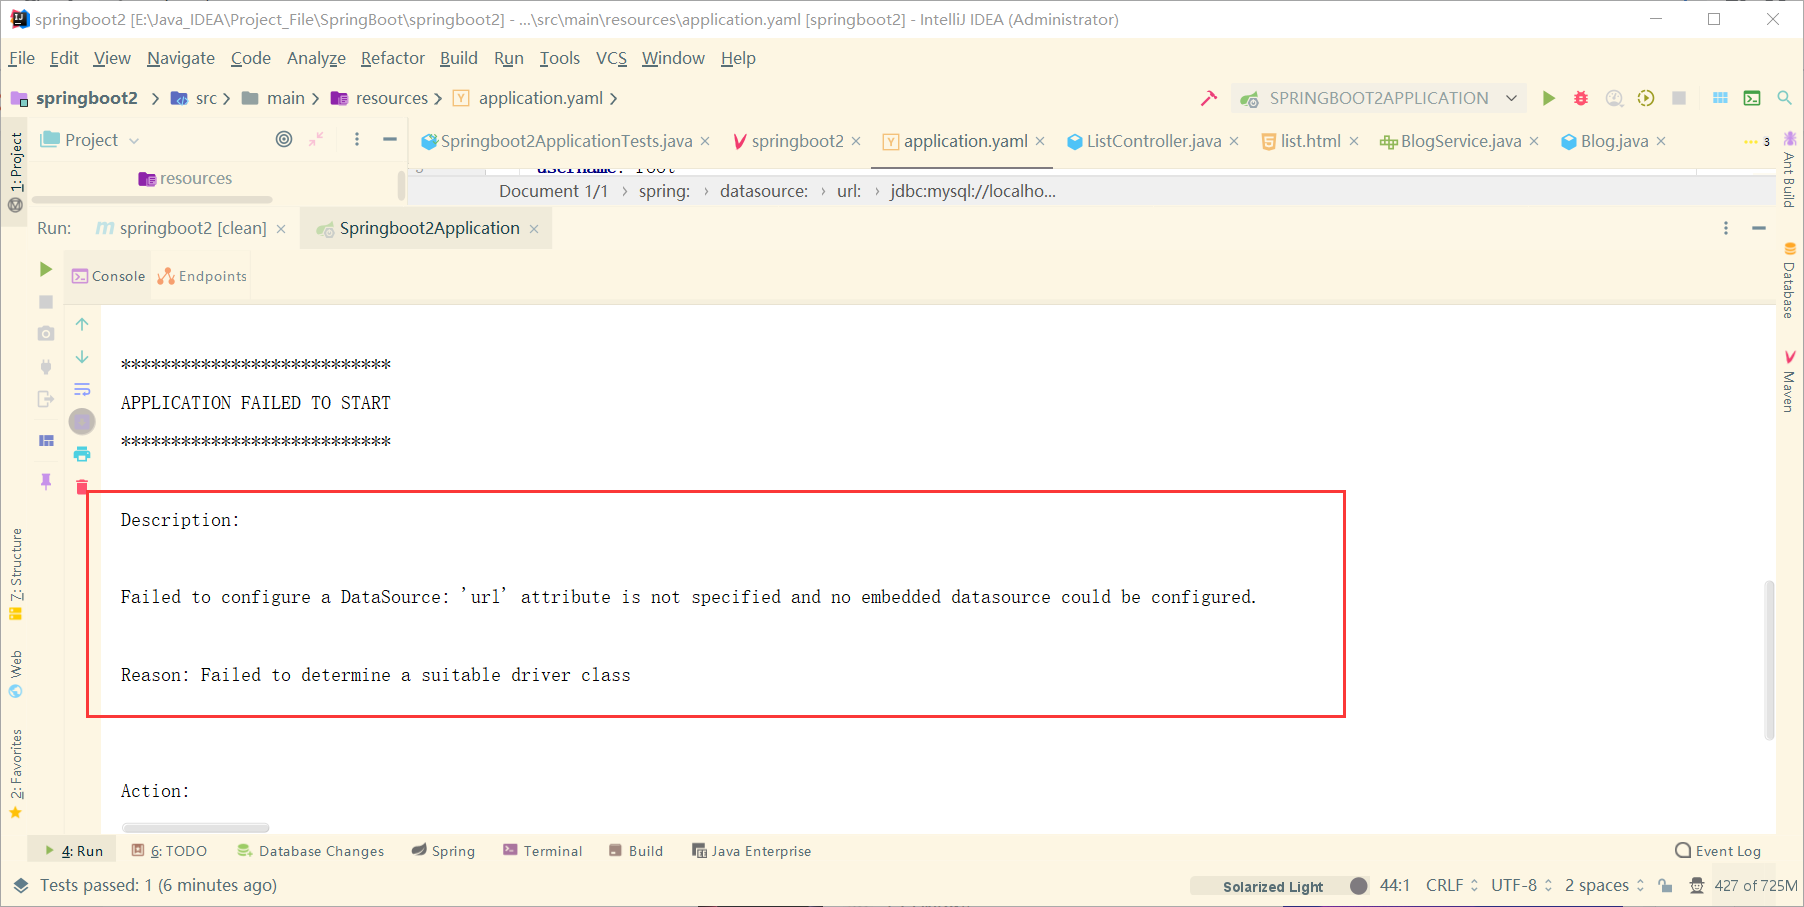Screen dimensions: 1804x907
Task: Click Down the Stack Trace arrow
Action: [82, 357]
